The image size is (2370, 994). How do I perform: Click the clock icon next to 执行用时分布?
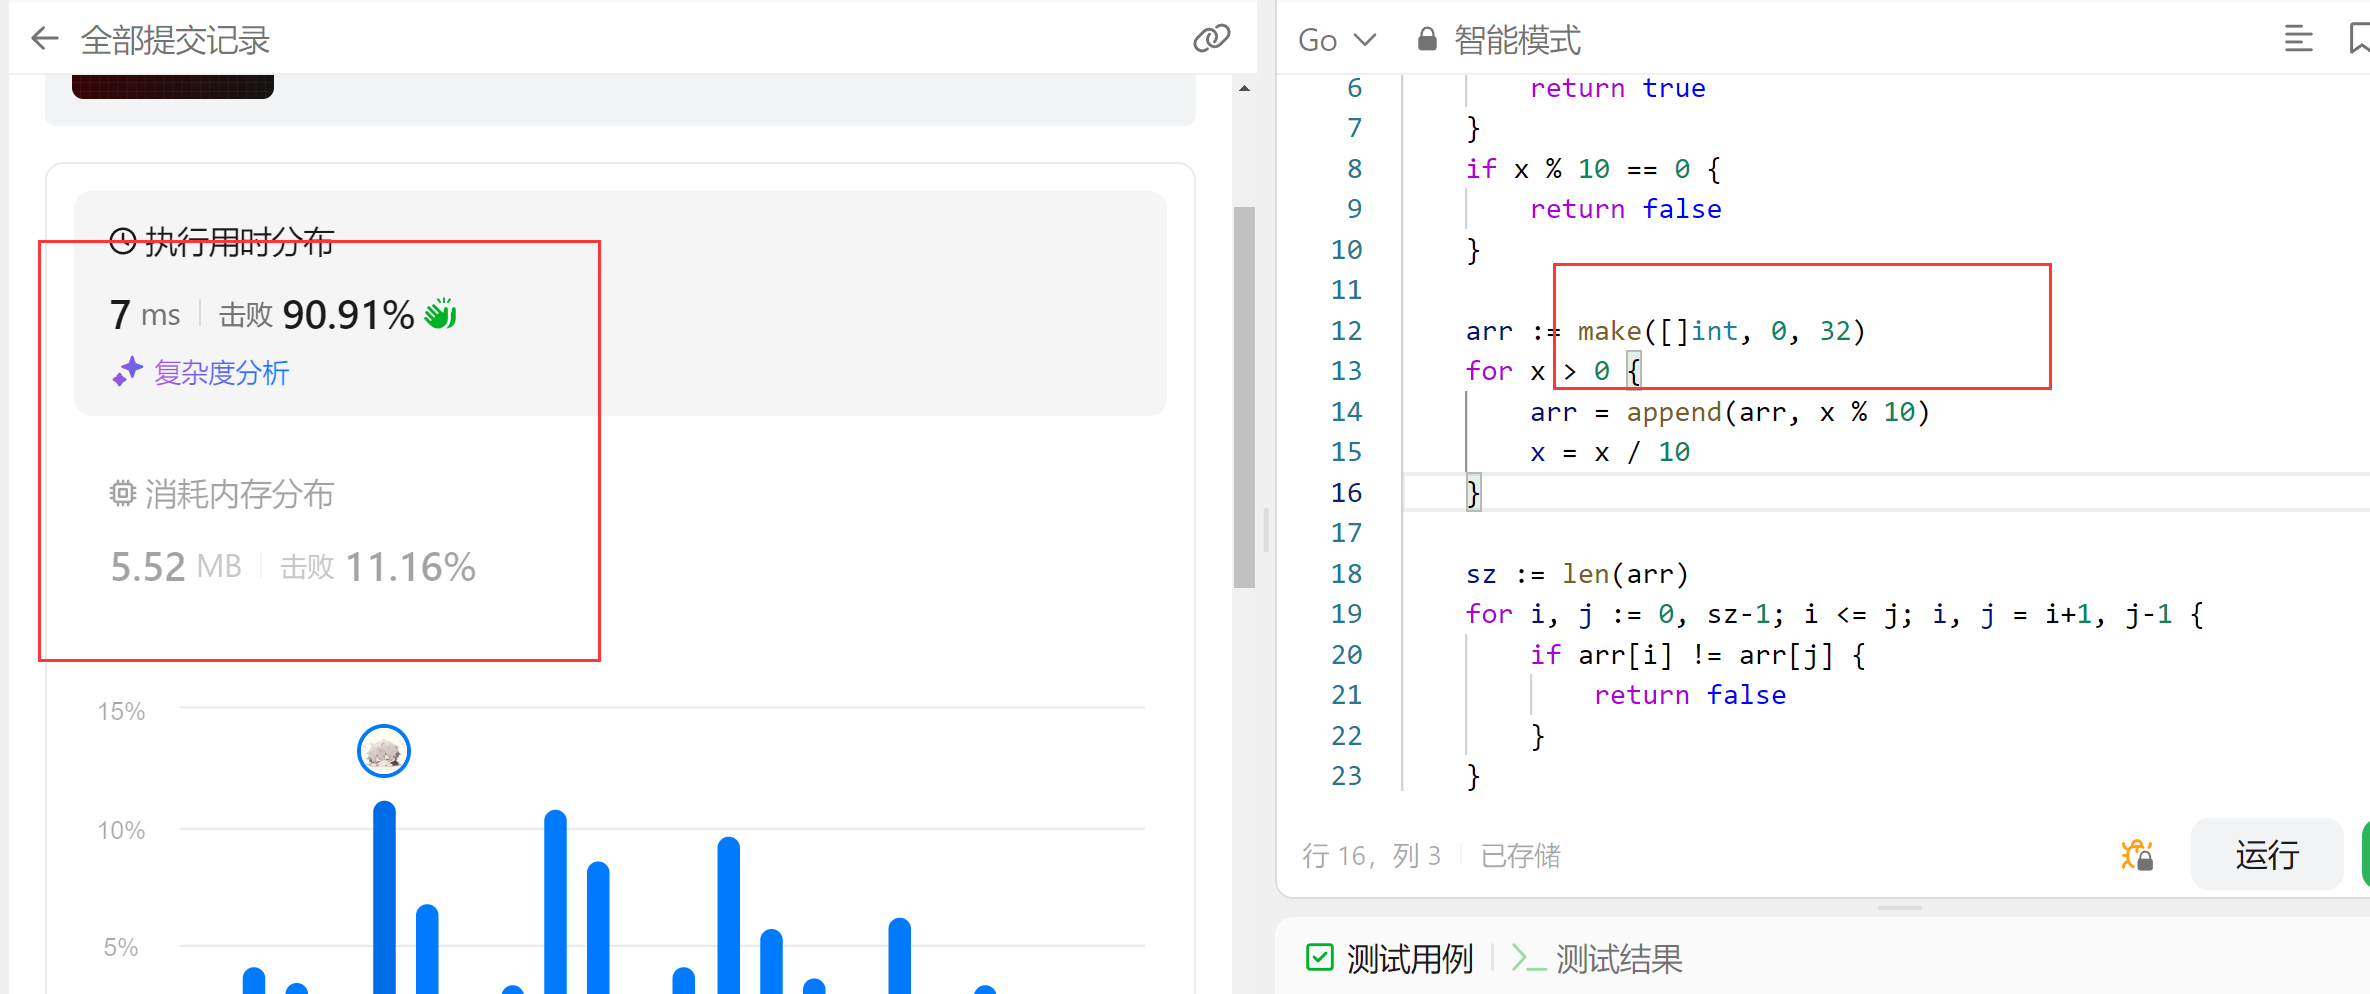[122, 241]
